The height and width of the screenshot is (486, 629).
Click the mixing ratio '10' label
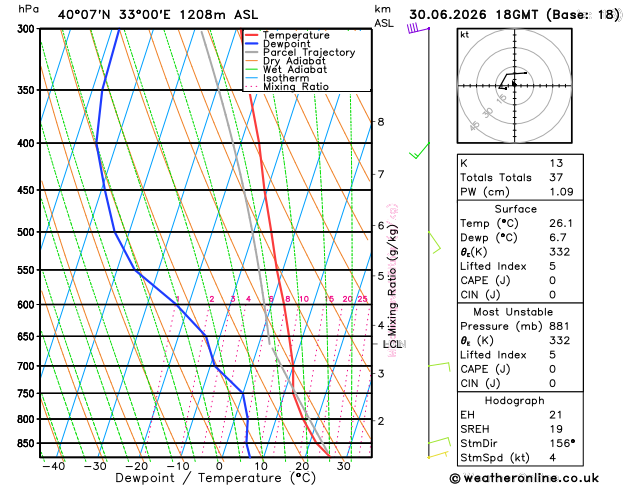(304, 299)
